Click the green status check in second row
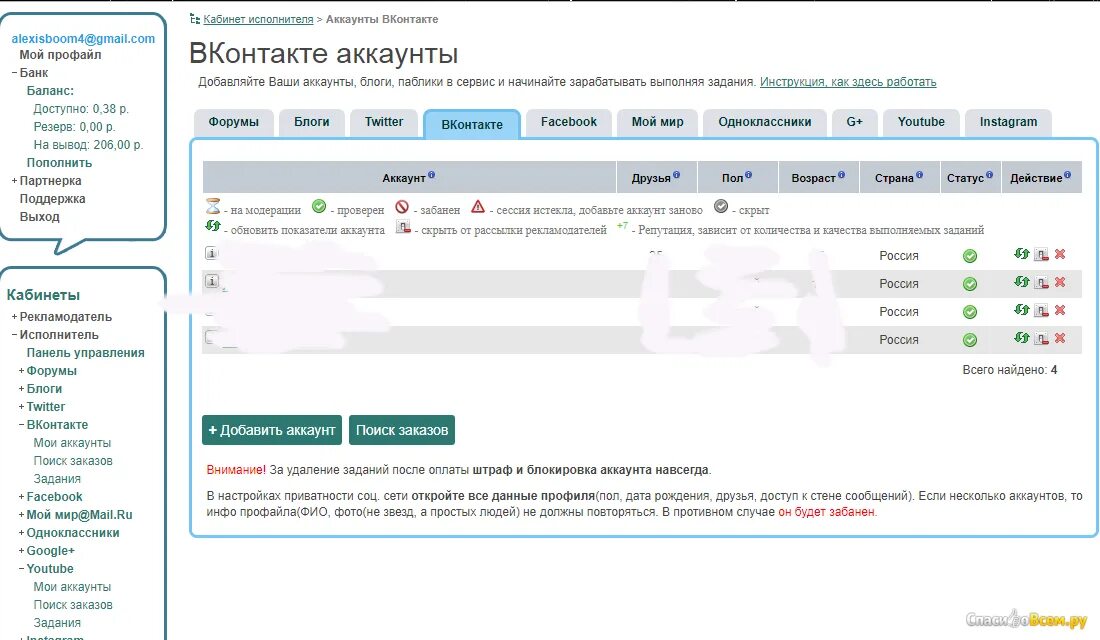The width and height of the screenshot is (1100, 640). (x=970, y=284)
